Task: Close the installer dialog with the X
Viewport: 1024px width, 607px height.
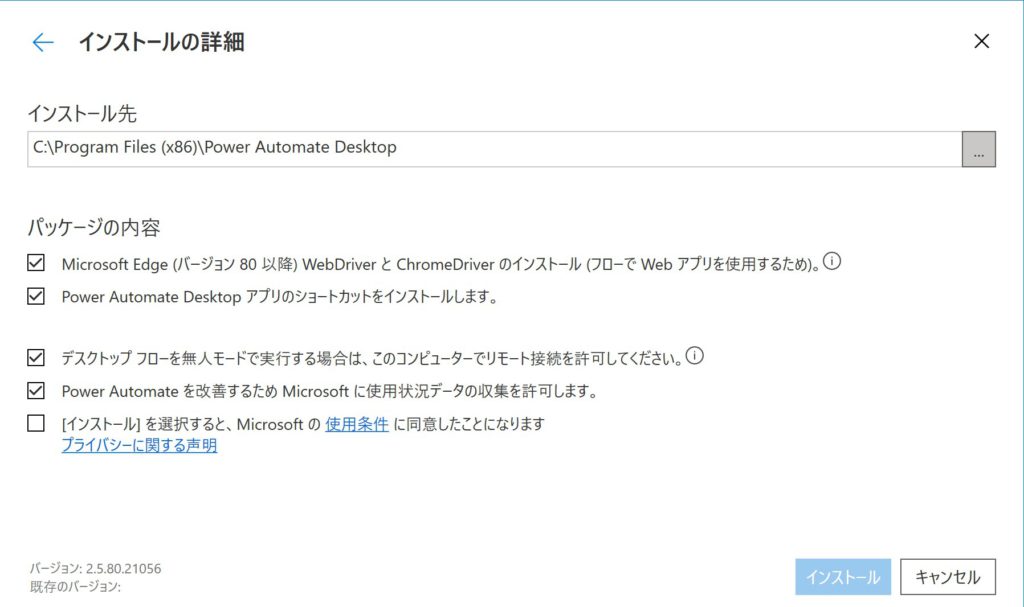Action: (981, 41)
